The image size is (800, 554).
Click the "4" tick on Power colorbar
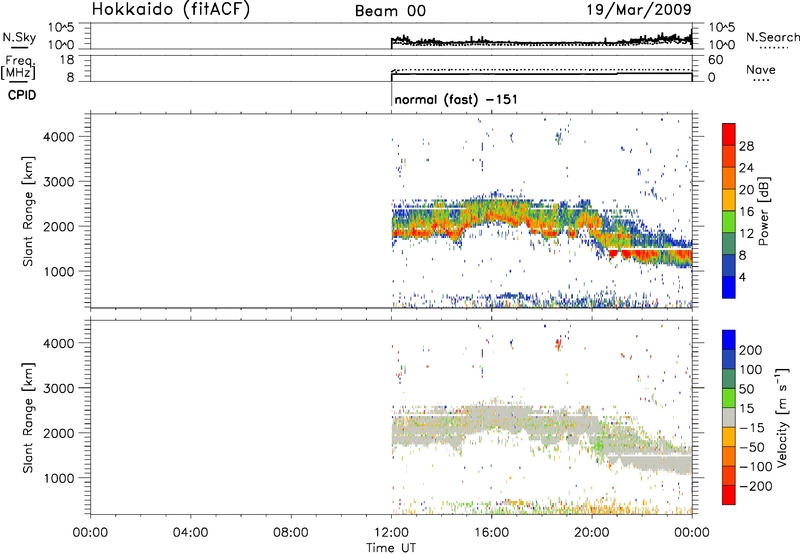tap(742, 277)
